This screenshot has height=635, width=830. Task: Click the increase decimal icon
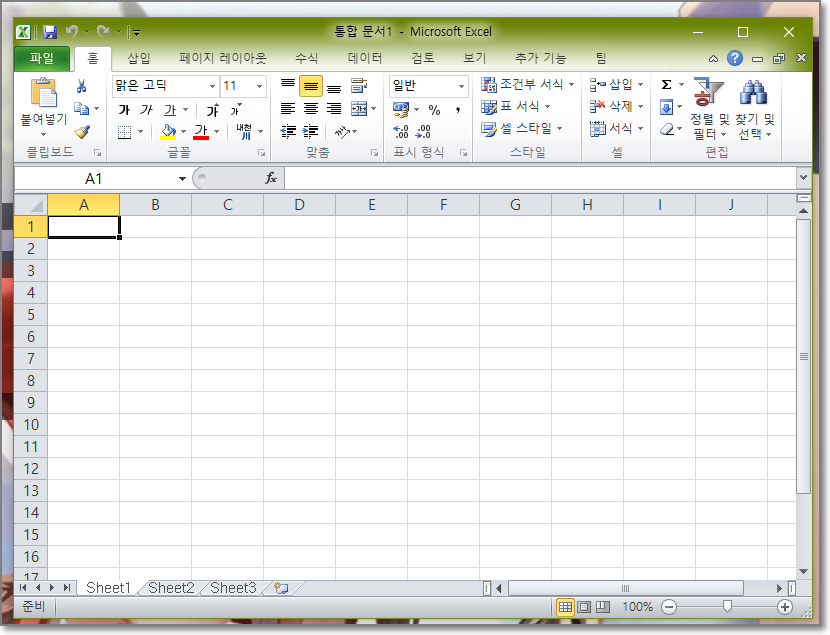pos(402,131)
